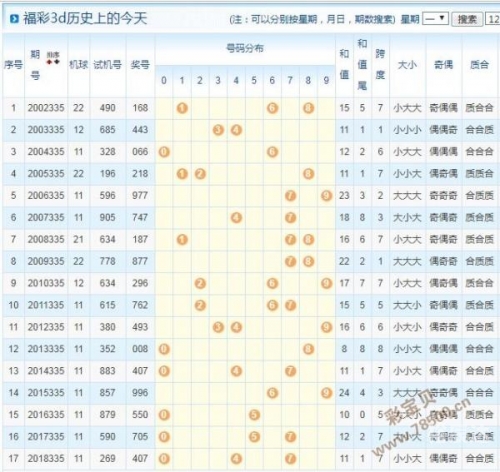Click ball 6 in the 2002335 row
The width and height of the screenshot is (500, 472).
point(272,108)
